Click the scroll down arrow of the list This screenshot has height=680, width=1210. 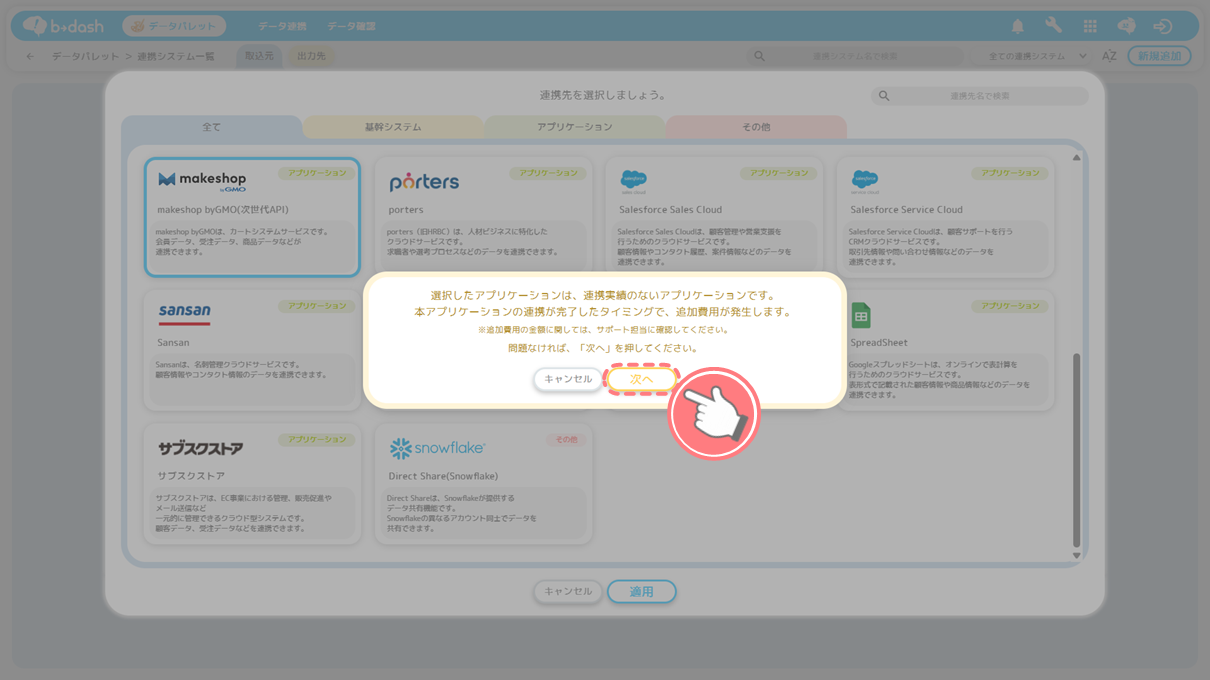(x=1076, y=555)
